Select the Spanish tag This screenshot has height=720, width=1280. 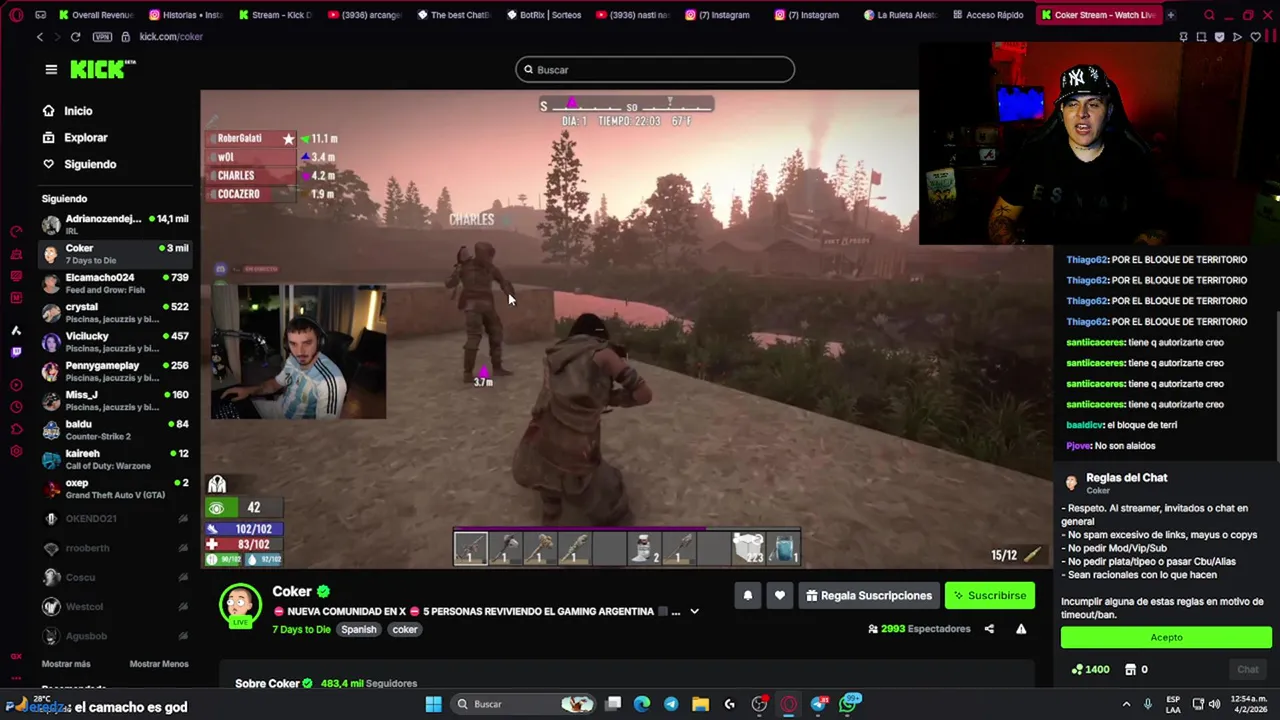(358, 630)
